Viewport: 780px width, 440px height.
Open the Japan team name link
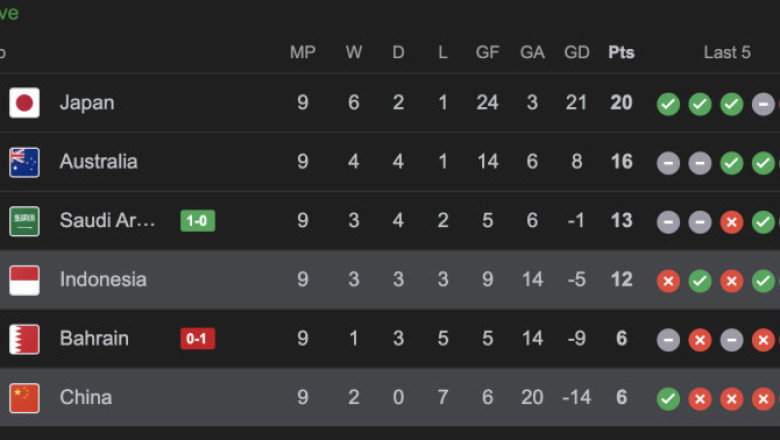tap(87, 103)
